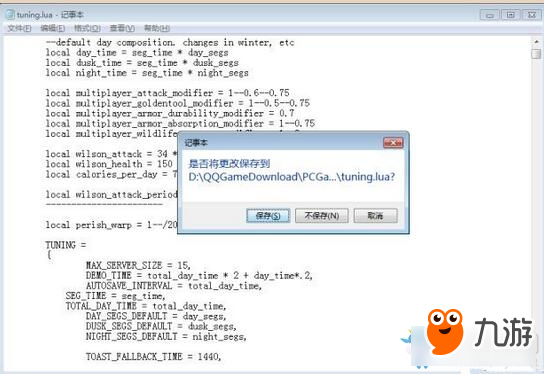Click the multiplayer_attack_modifier line

click(167, 93)
